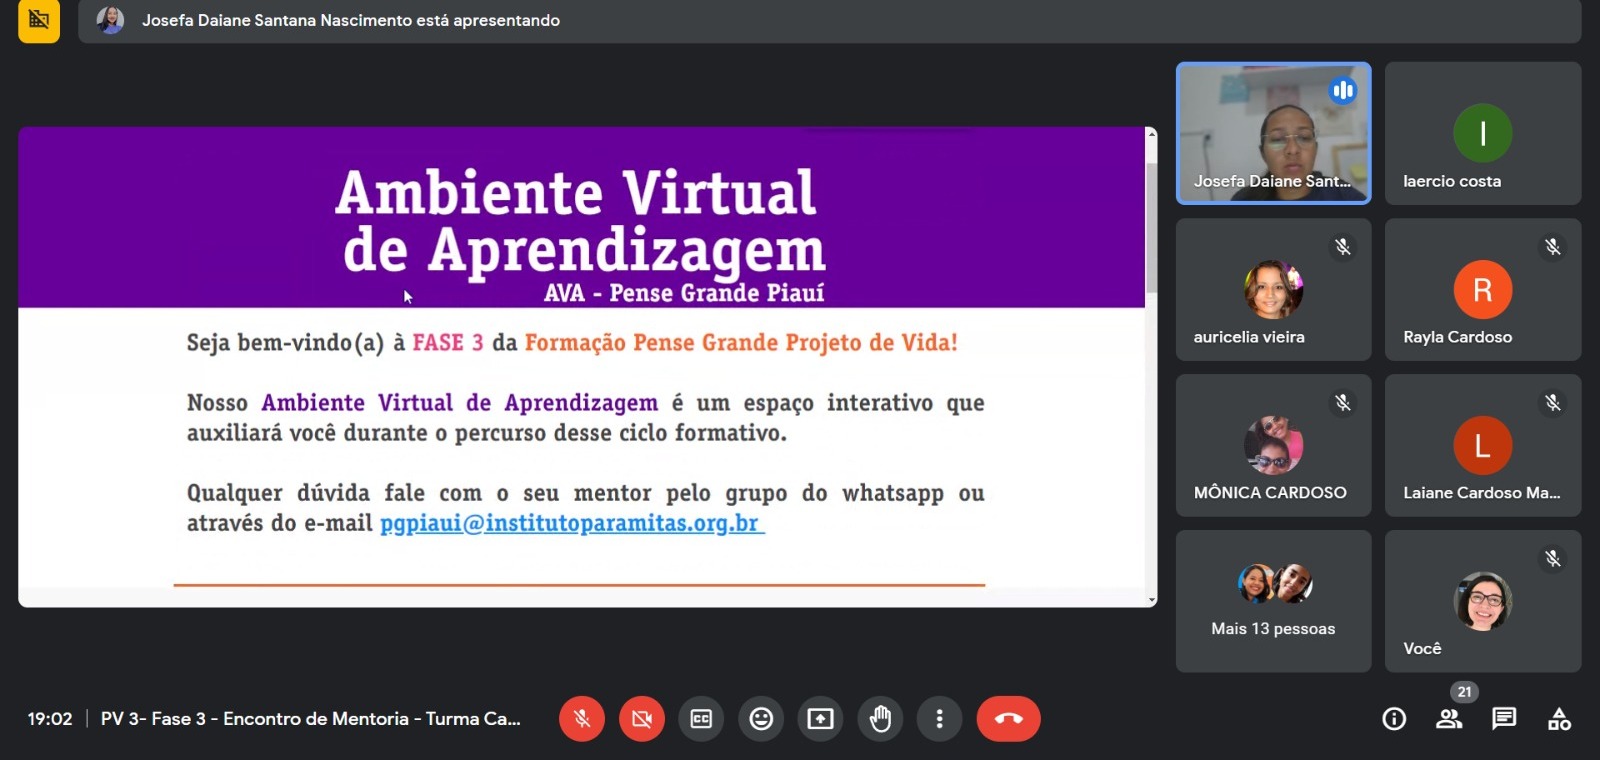Click the 19:02 clock text
Image resolution: width=1600 pixels, height=760 pixels.
point(50,719)
